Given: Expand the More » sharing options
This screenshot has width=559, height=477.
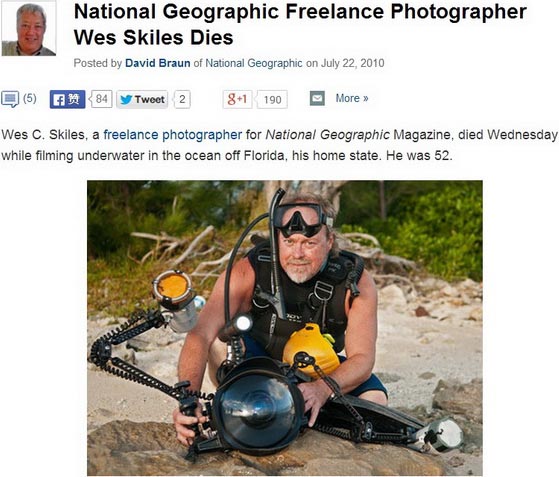Looking at the screenshot, I should tap(352, 98).
